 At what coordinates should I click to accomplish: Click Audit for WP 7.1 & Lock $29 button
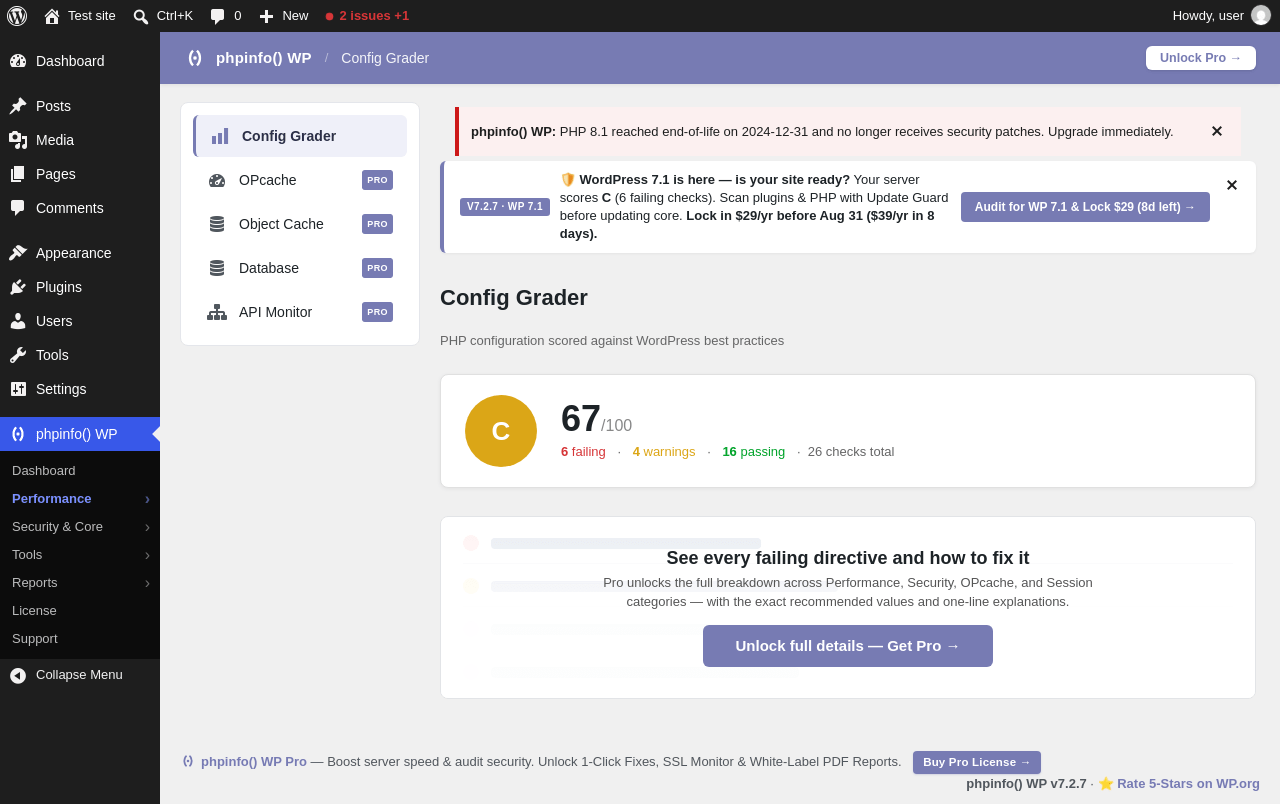point(1085,207)
